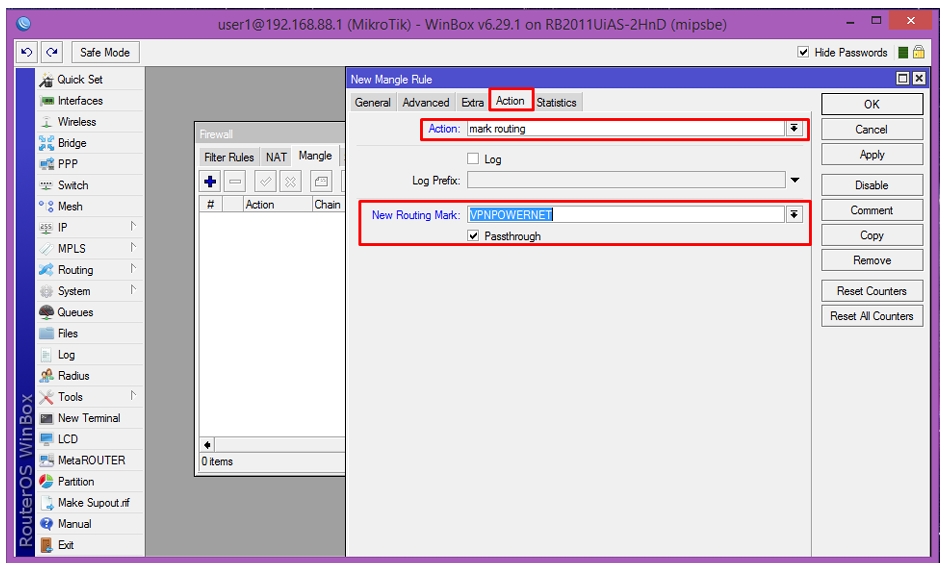Open the NAT tab in Firewall
The image size is (944, 569).
click(276, 157)
